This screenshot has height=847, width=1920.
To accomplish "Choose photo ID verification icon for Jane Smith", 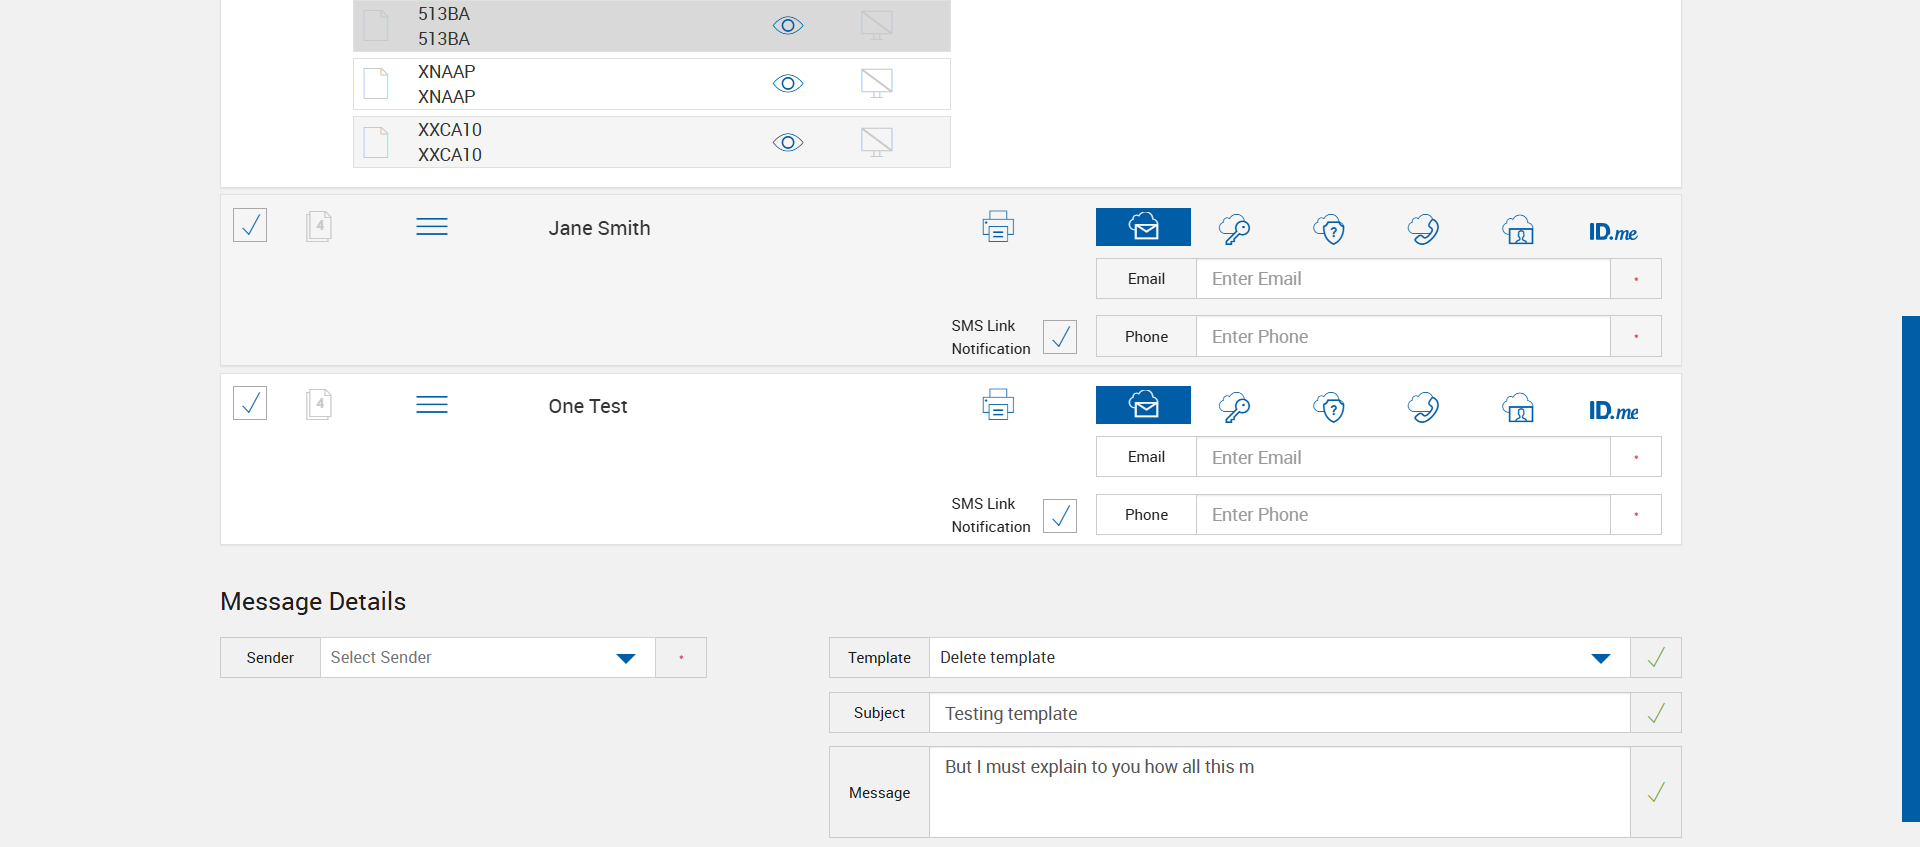I will point(1518,229).
